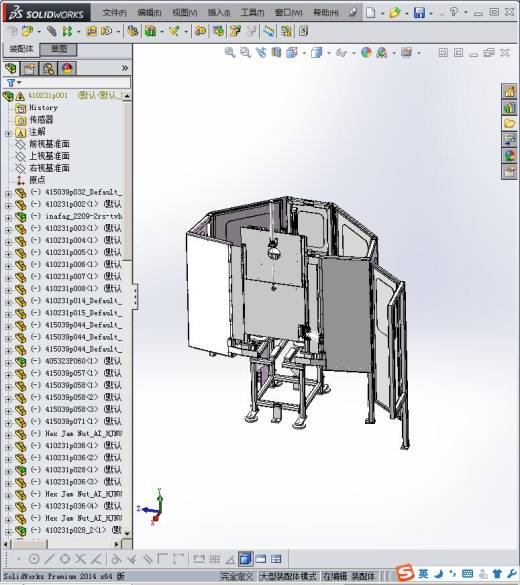Viewport: 520px width, 585px height.
Task: Open the dropdown arrow beside Open file
Action: [x=407, y=13]
